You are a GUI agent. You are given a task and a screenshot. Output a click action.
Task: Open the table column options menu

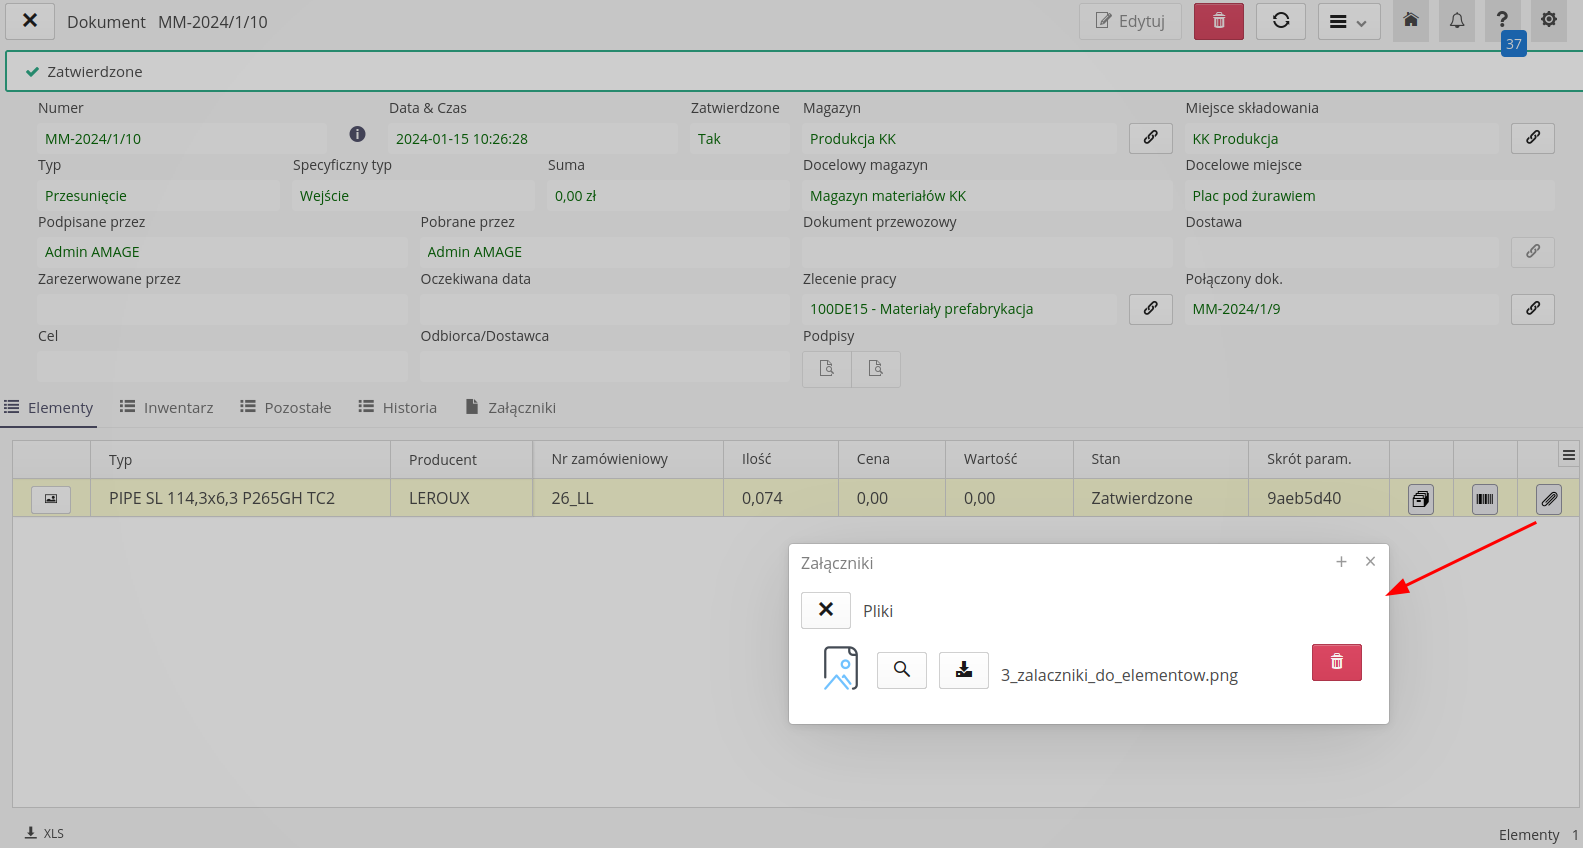point(1568,455)
